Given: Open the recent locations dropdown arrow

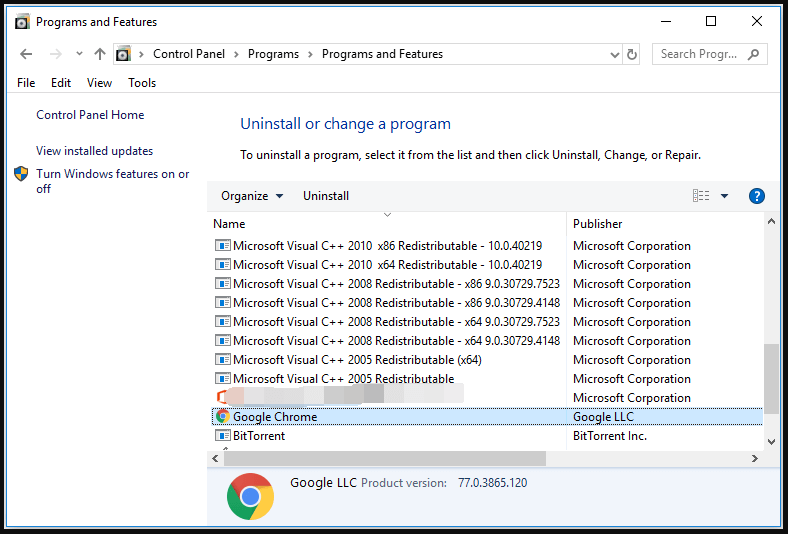Looking at the screenshot, I should 78,54.
